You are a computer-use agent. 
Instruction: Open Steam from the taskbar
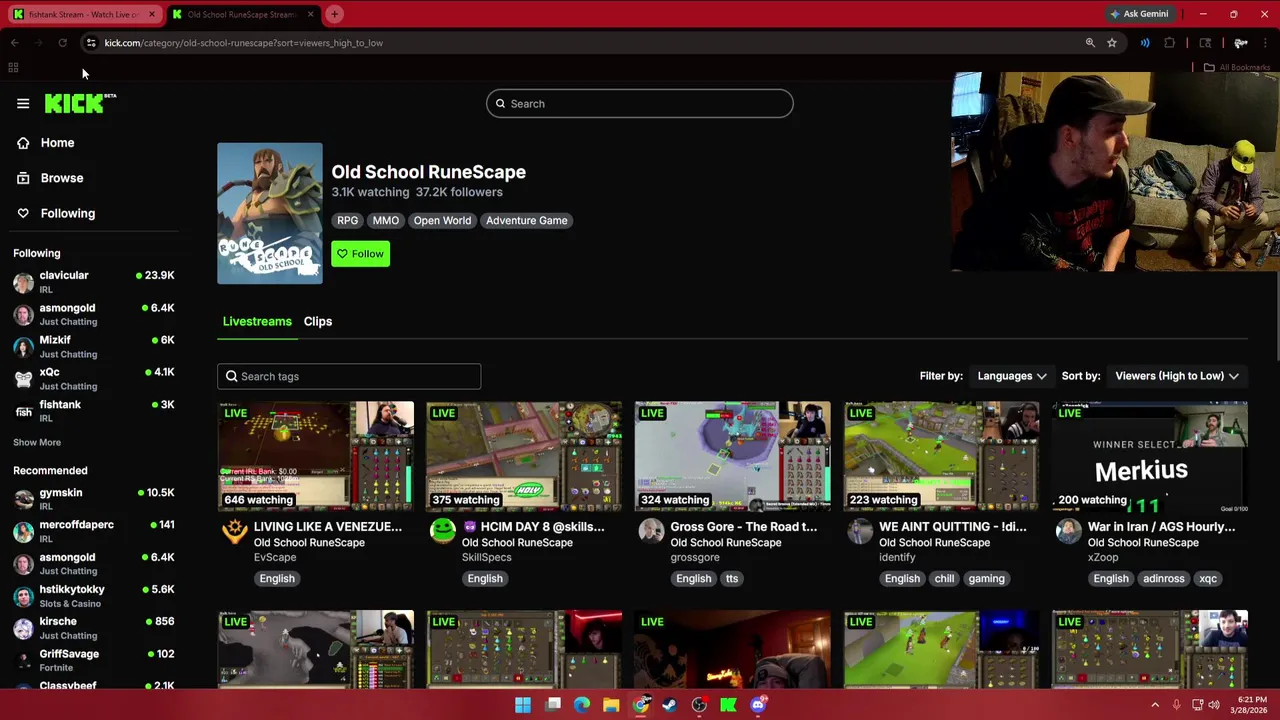click(670, 705)
